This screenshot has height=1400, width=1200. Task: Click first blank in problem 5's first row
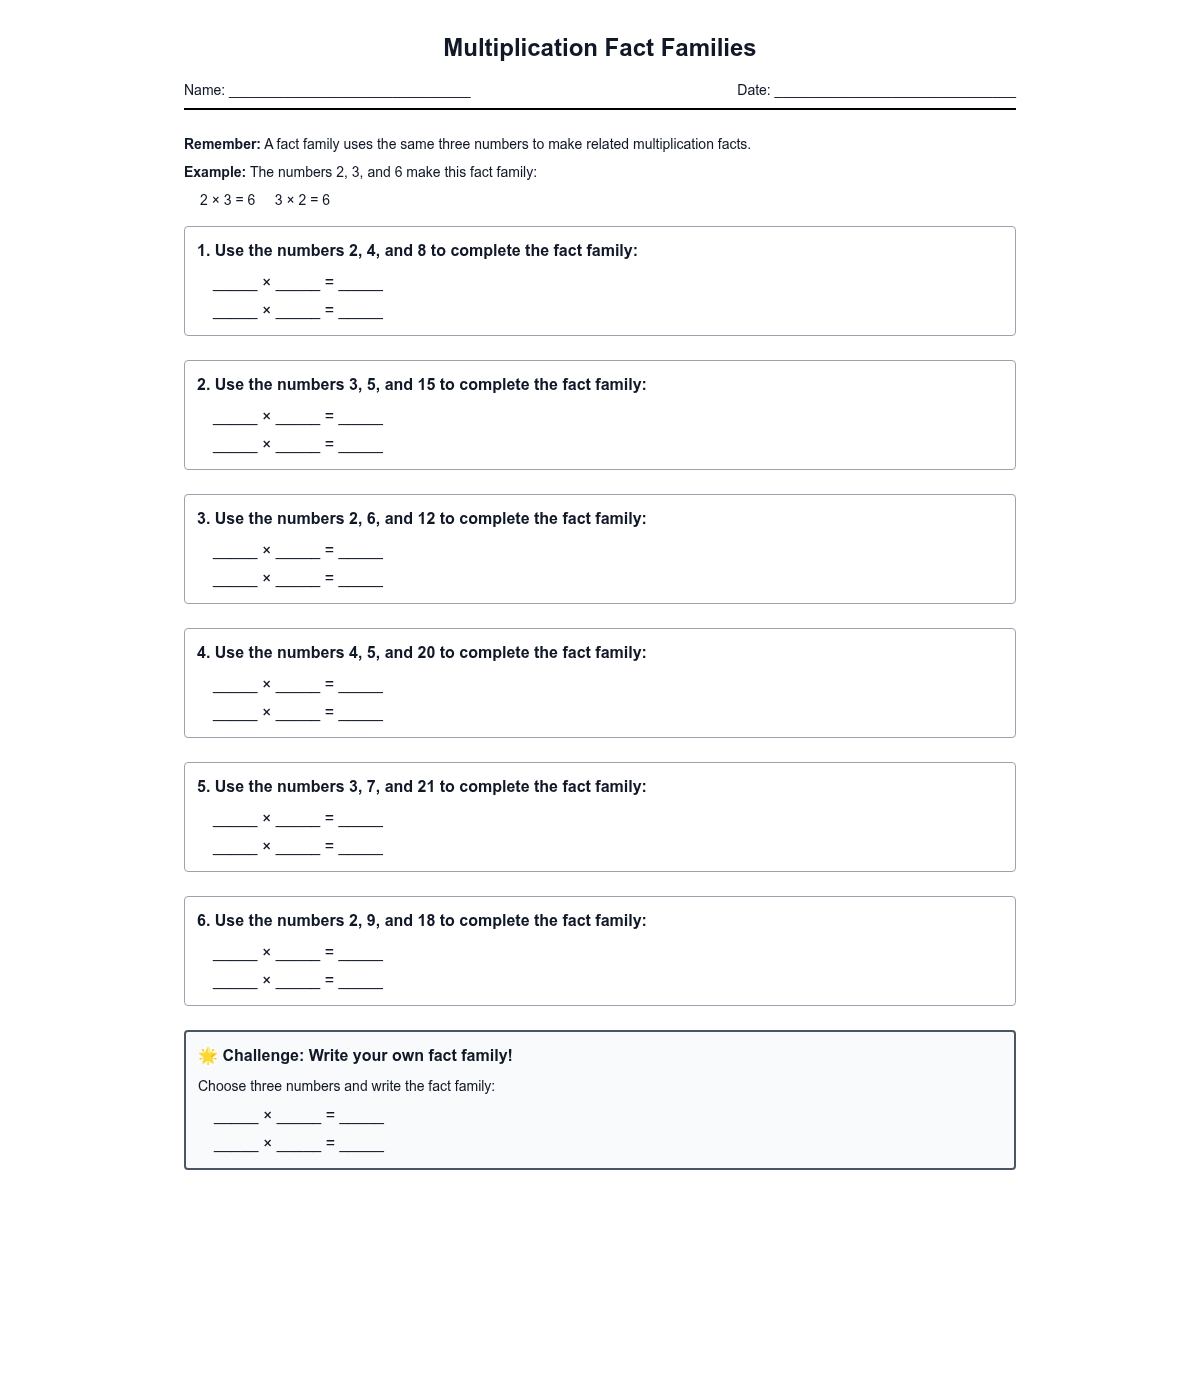click(235, 819)
